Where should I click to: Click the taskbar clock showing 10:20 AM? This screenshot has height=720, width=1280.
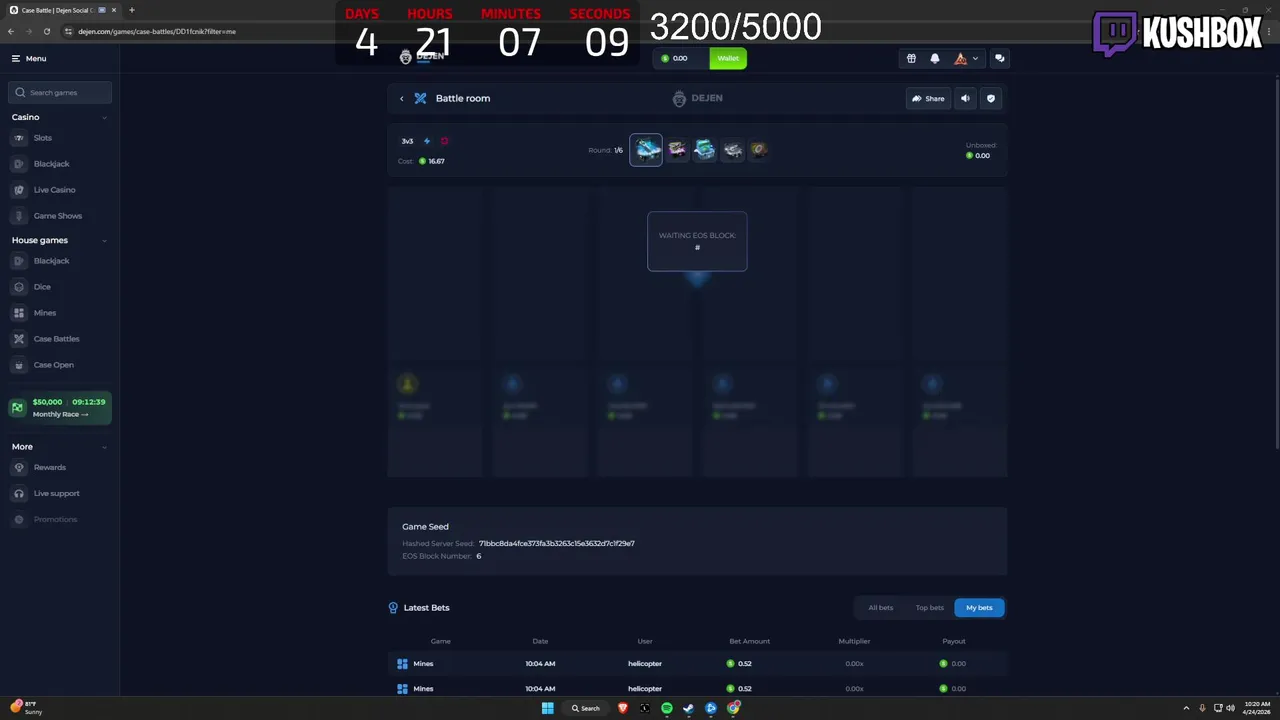[x=1257, y=708]
